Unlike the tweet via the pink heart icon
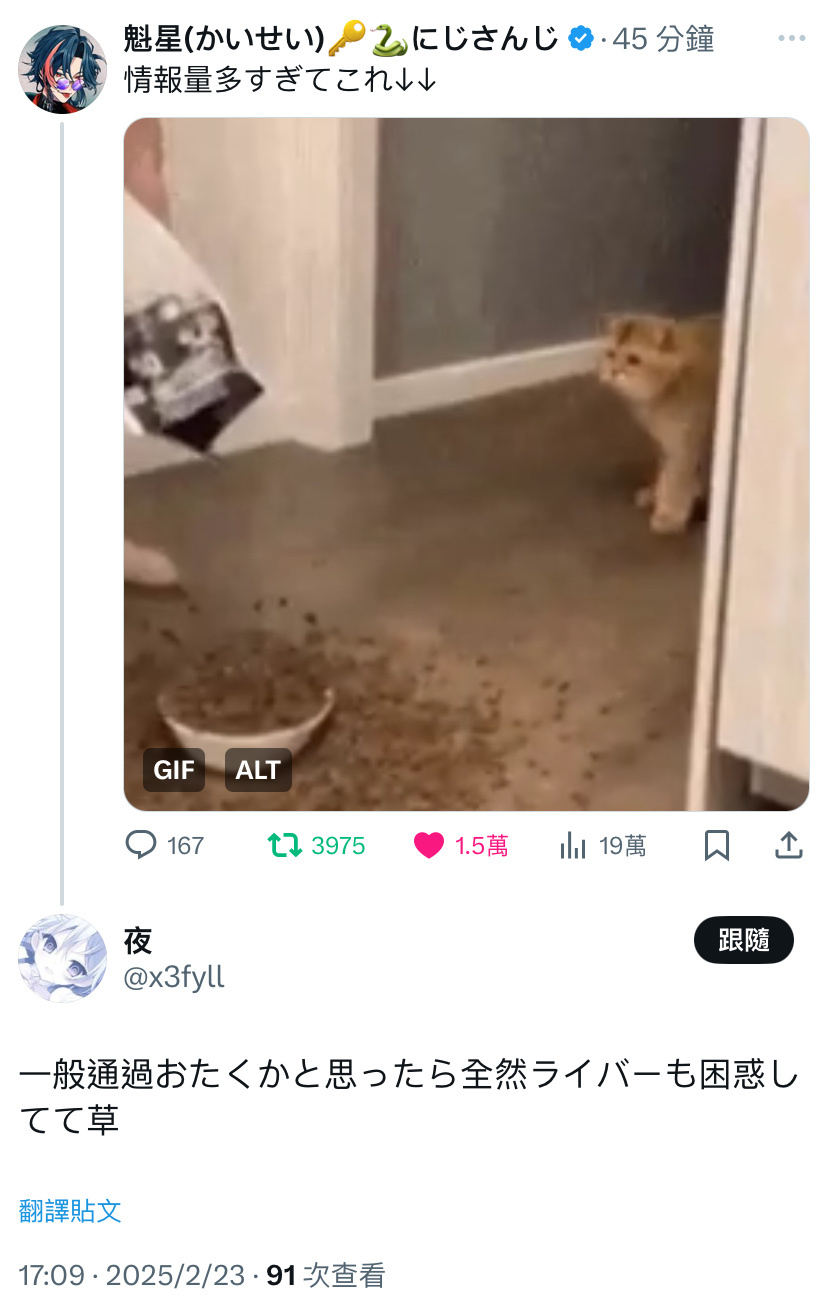This screenshot has width=828, height=1308. [x=429, y=846]
